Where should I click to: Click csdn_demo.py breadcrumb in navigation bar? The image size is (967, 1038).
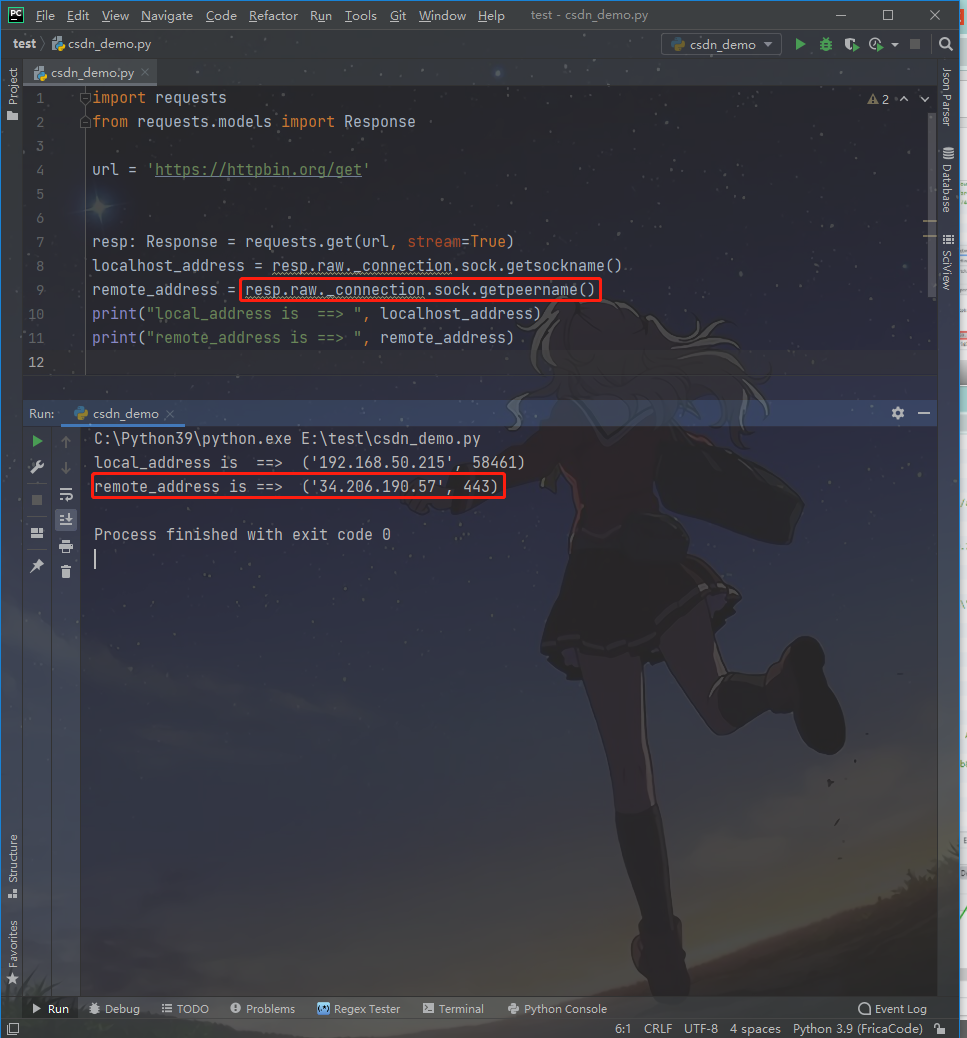(x=102, y=44)
